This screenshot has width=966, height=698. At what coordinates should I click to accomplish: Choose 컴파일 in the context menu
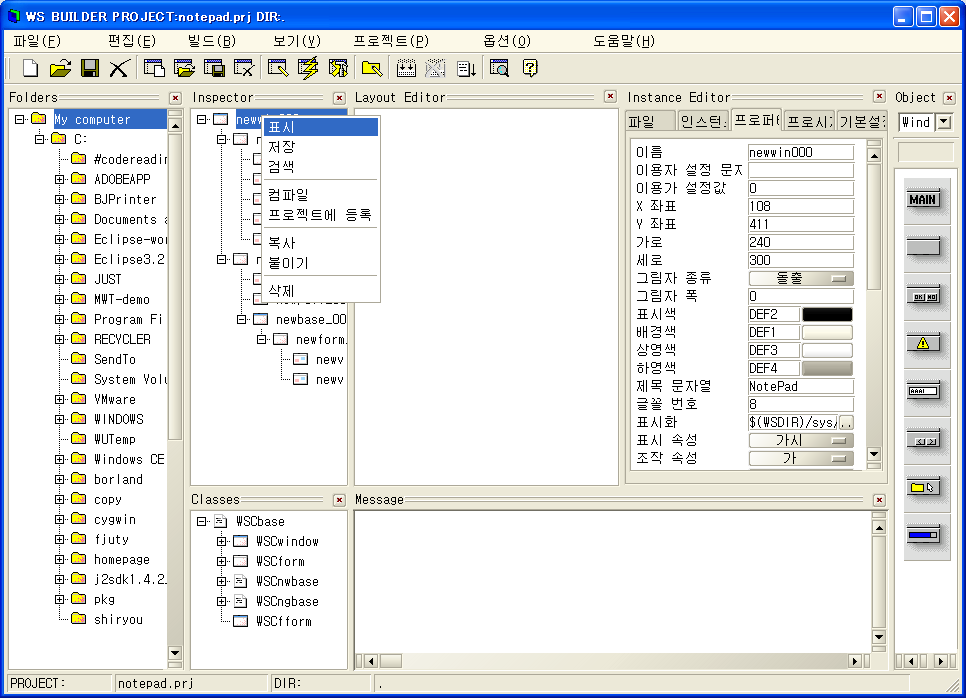[321, 195]
